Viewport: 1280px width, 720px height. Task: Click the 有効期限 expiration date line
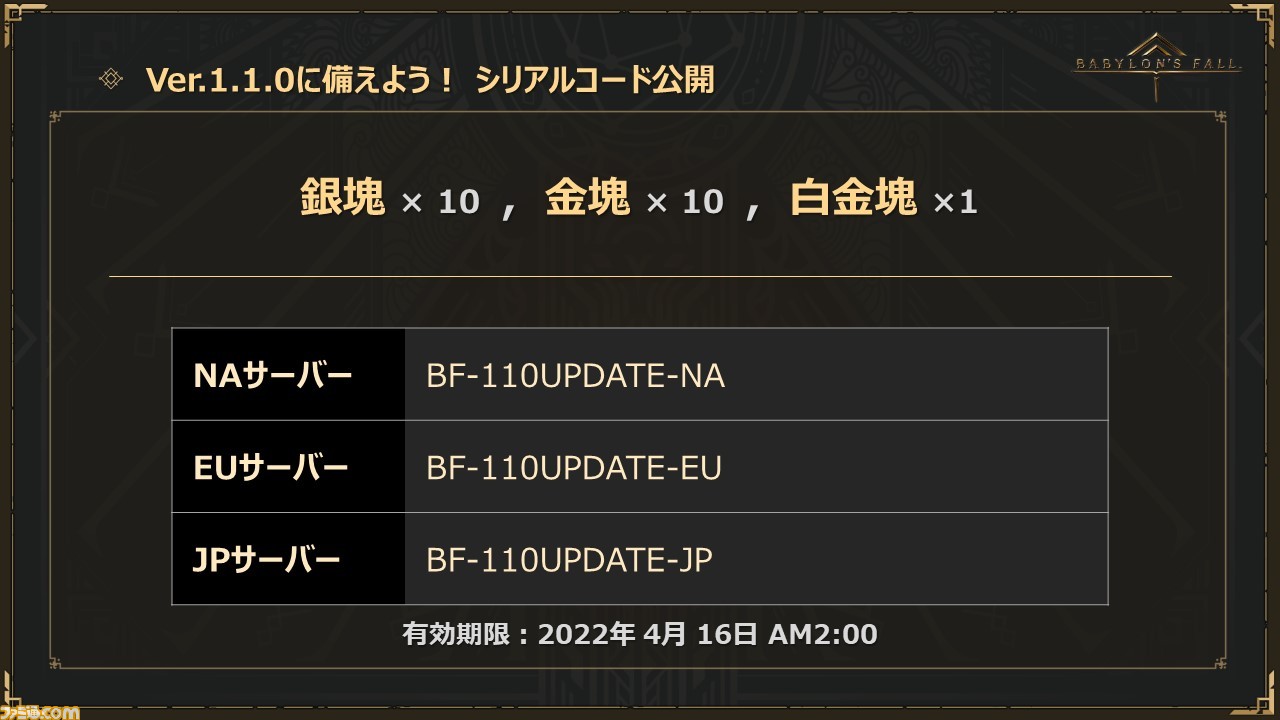pos(640,633)
